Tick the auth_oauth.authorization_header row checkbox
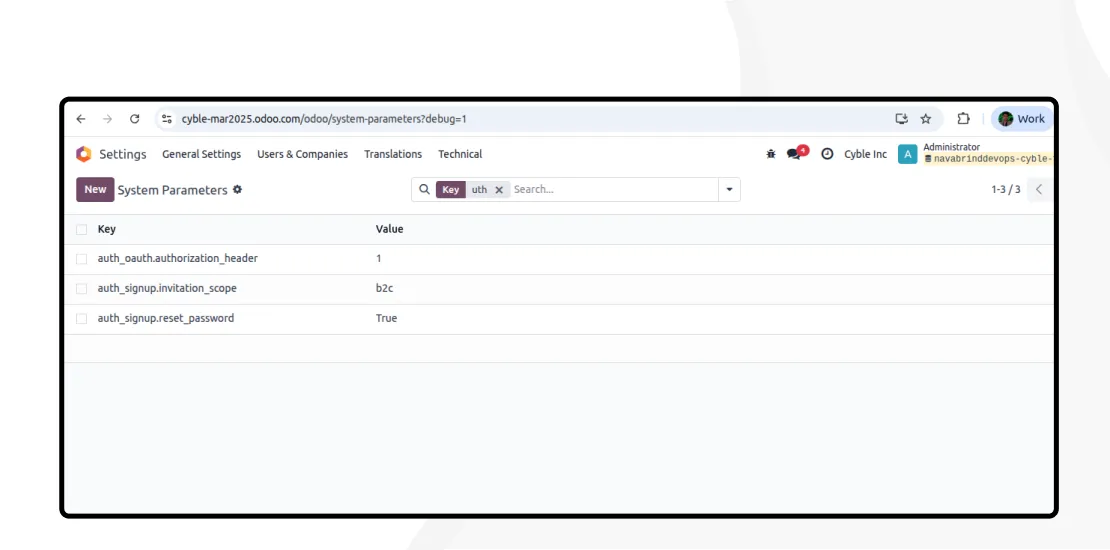 [x=82, y=259]
